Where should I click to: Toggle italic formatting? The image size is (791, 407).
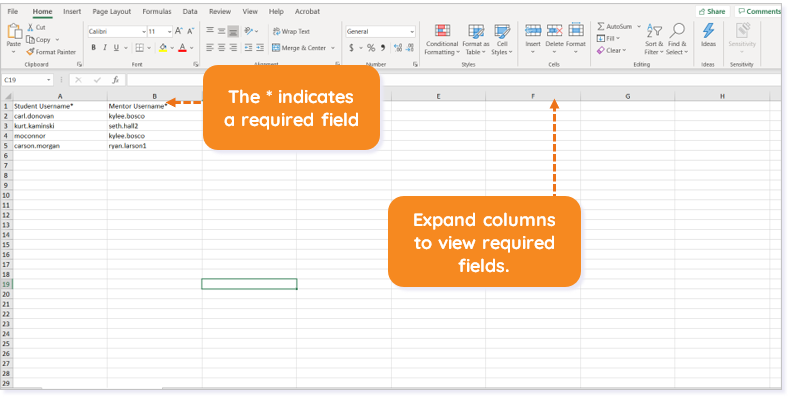coord(105,47)
